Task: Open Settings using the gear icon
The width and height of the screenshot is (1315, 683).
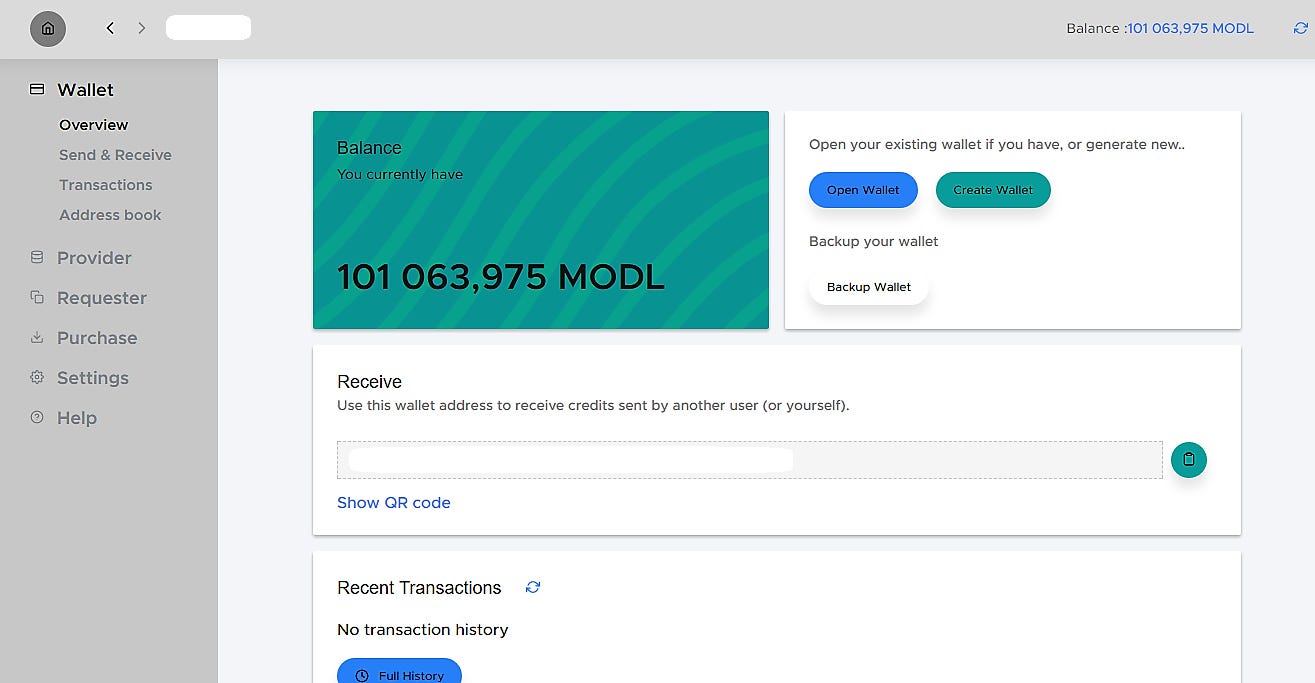Action: pos(35,377)
